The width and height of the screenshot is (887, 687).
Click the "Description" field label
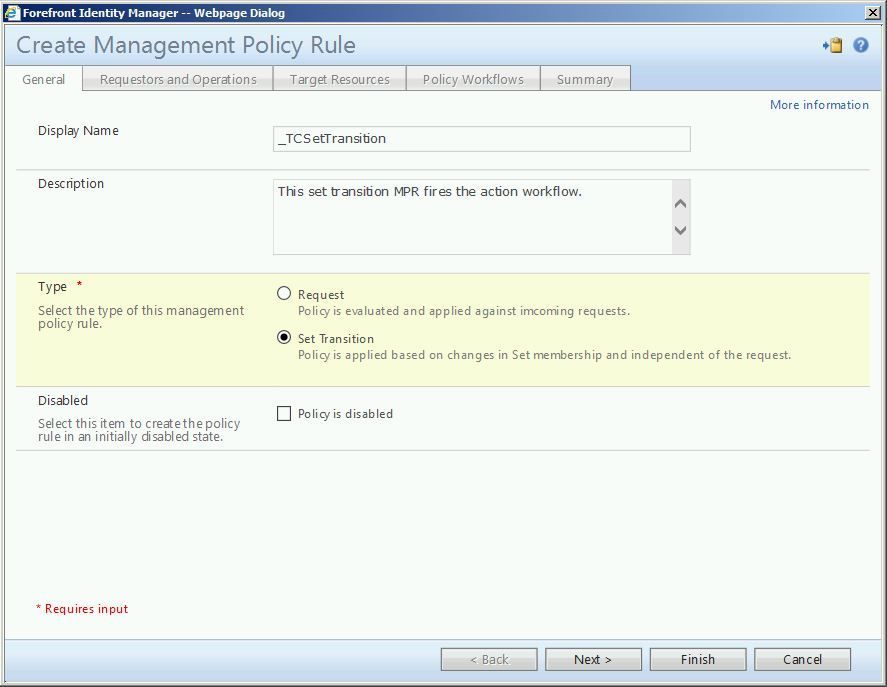tap(71, 183)
